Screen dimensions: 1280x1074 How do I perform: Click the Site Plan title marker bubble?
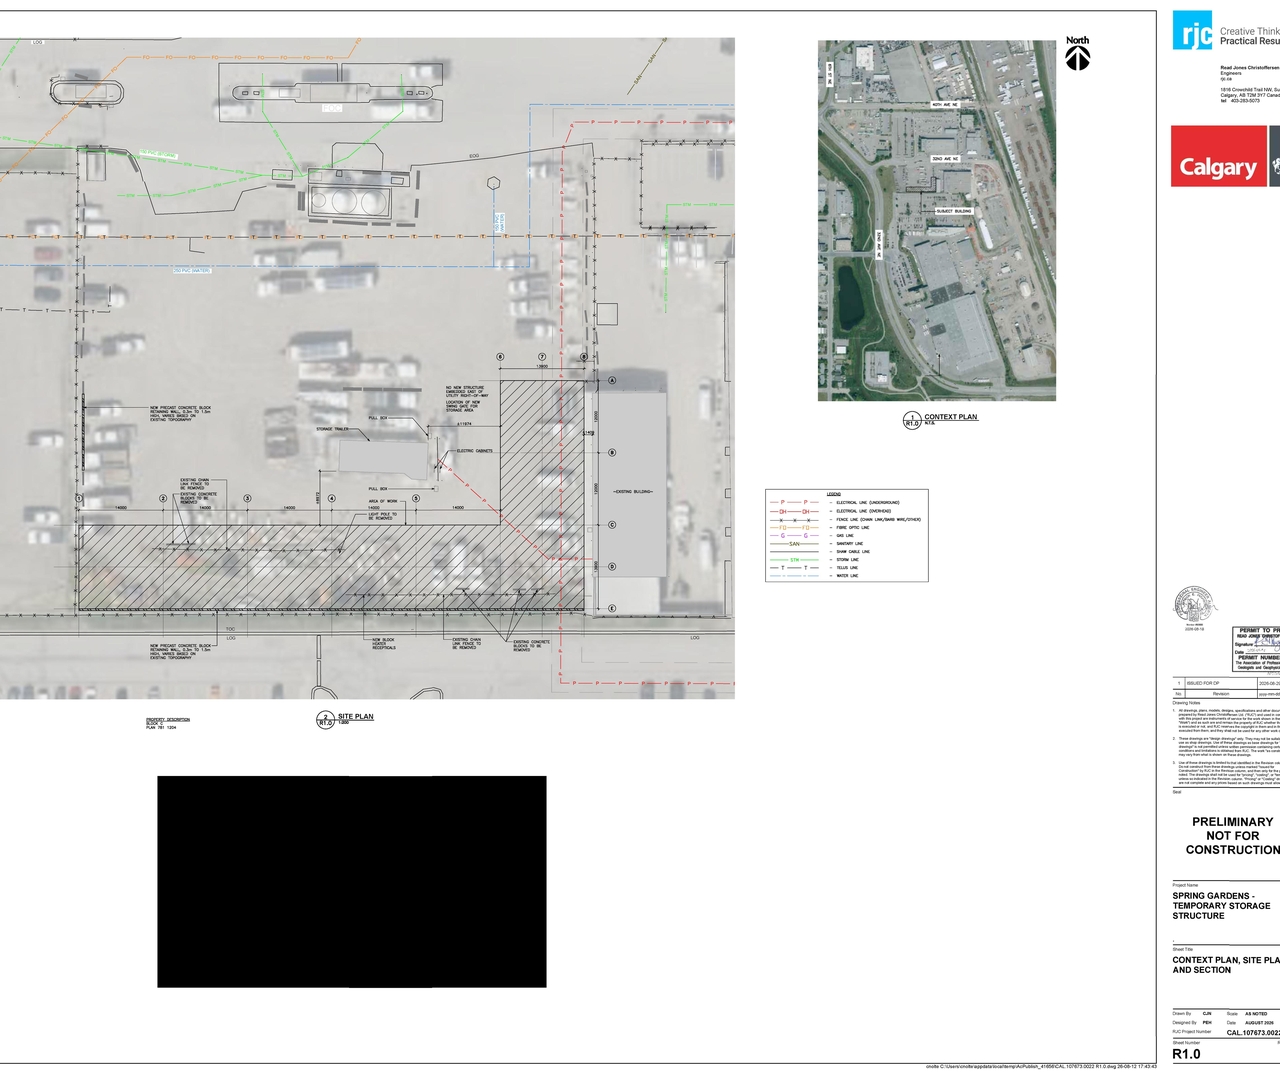pyautogui.click(x=325, y=719)
